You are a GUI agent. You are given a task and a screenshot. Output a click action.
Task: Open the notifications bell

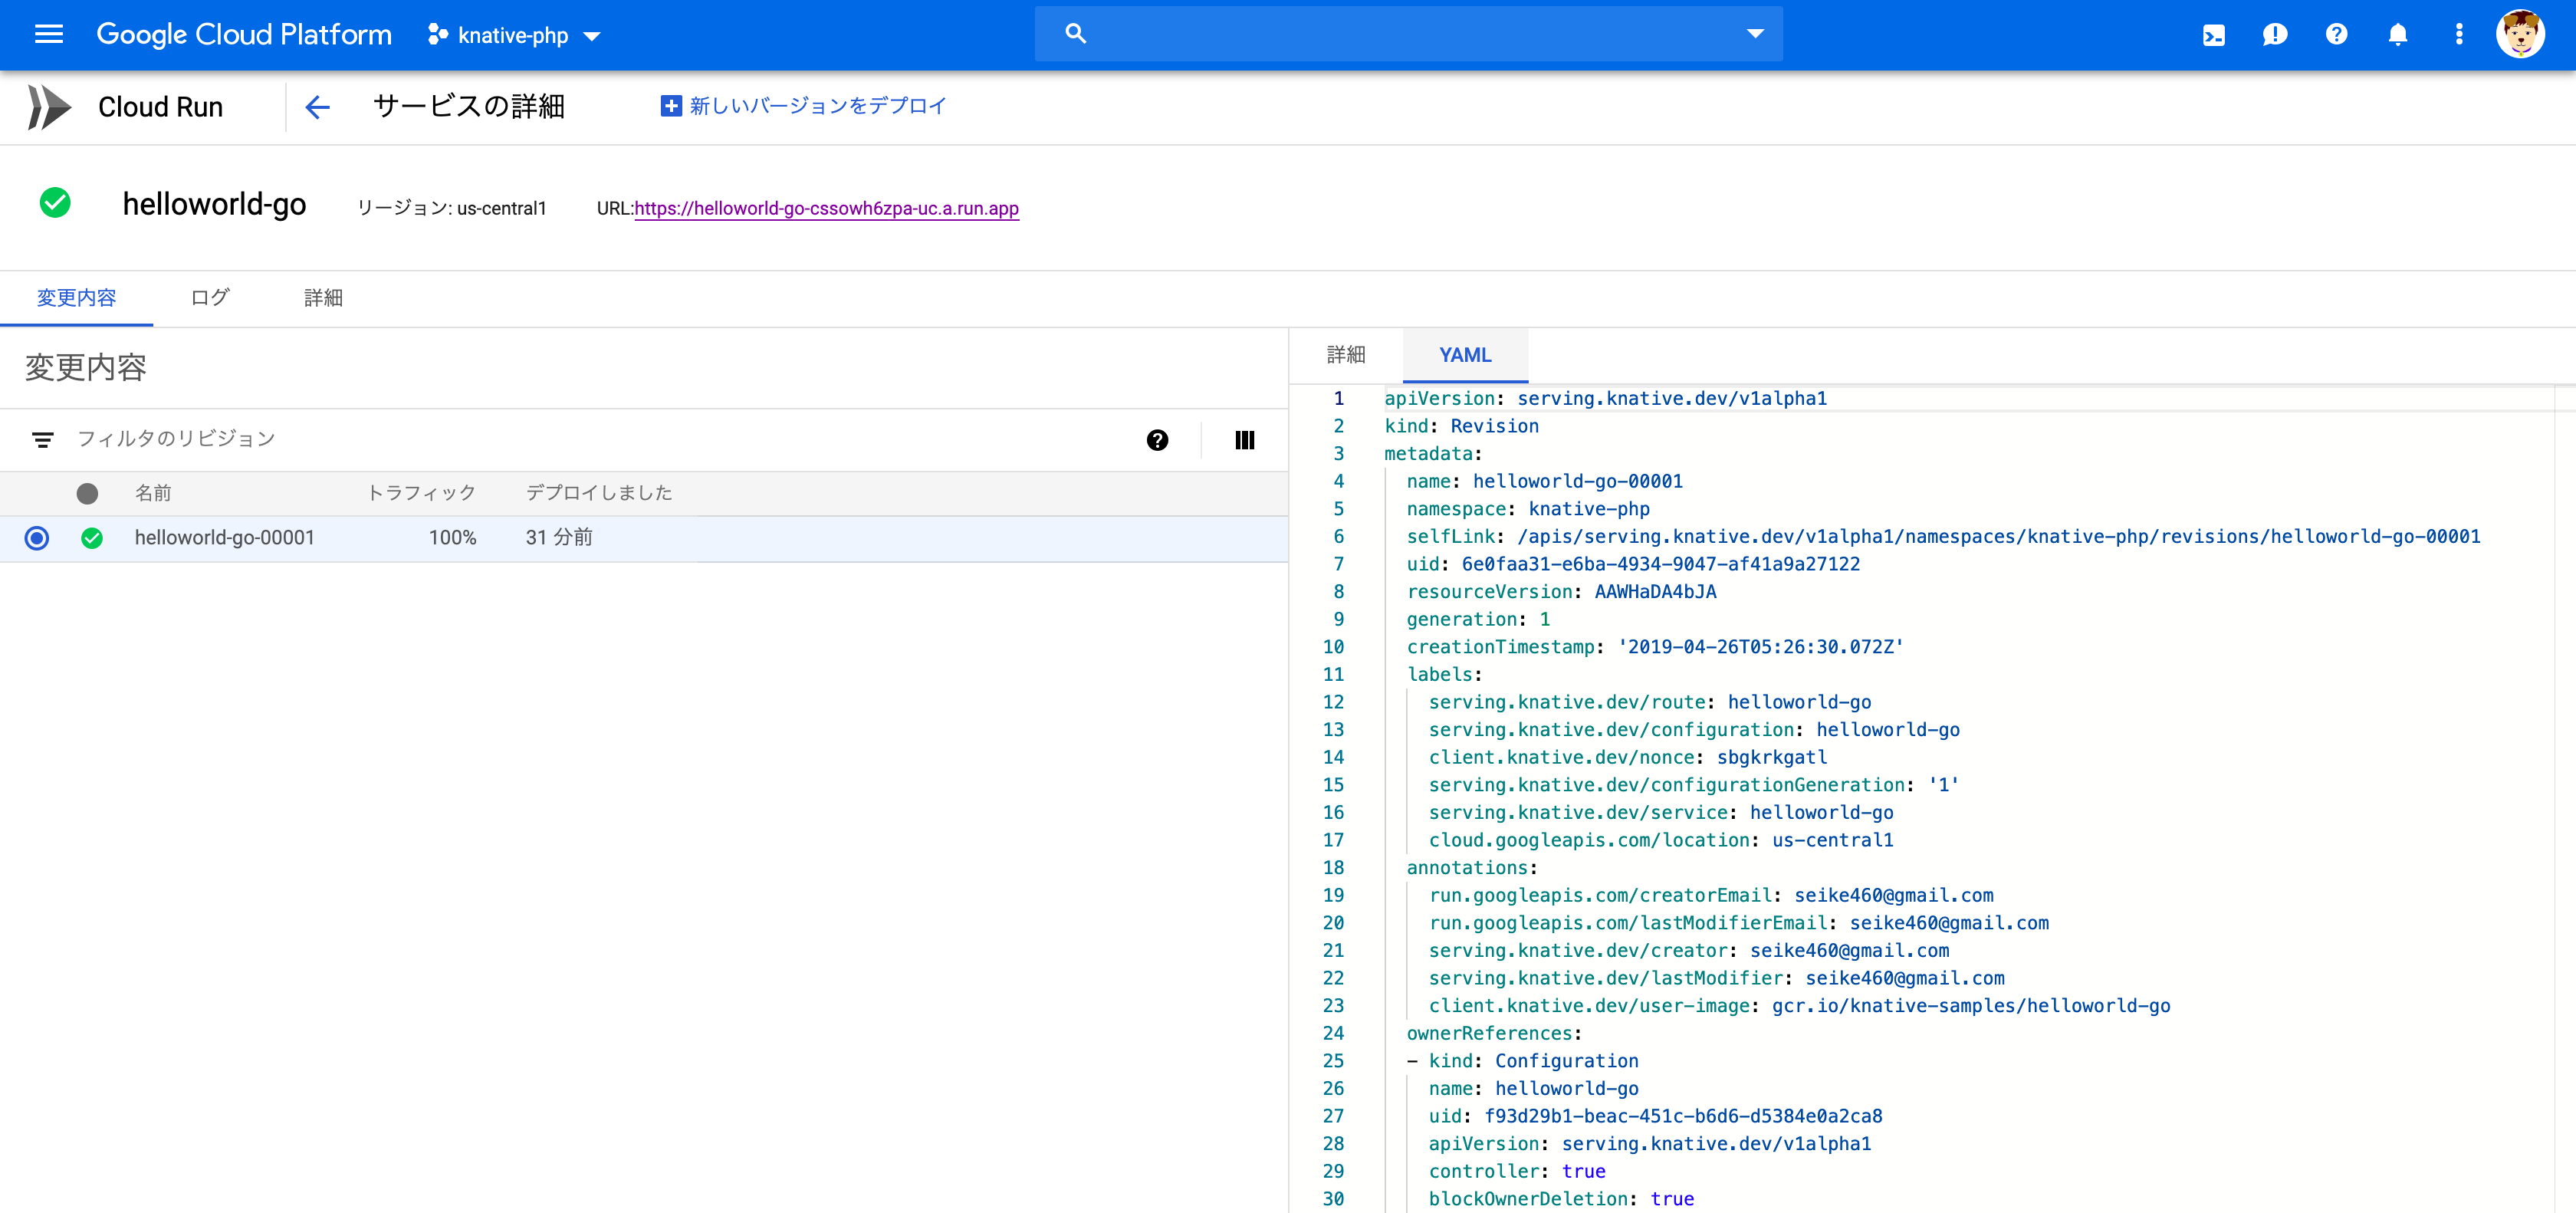click(x=2397, y=35)
